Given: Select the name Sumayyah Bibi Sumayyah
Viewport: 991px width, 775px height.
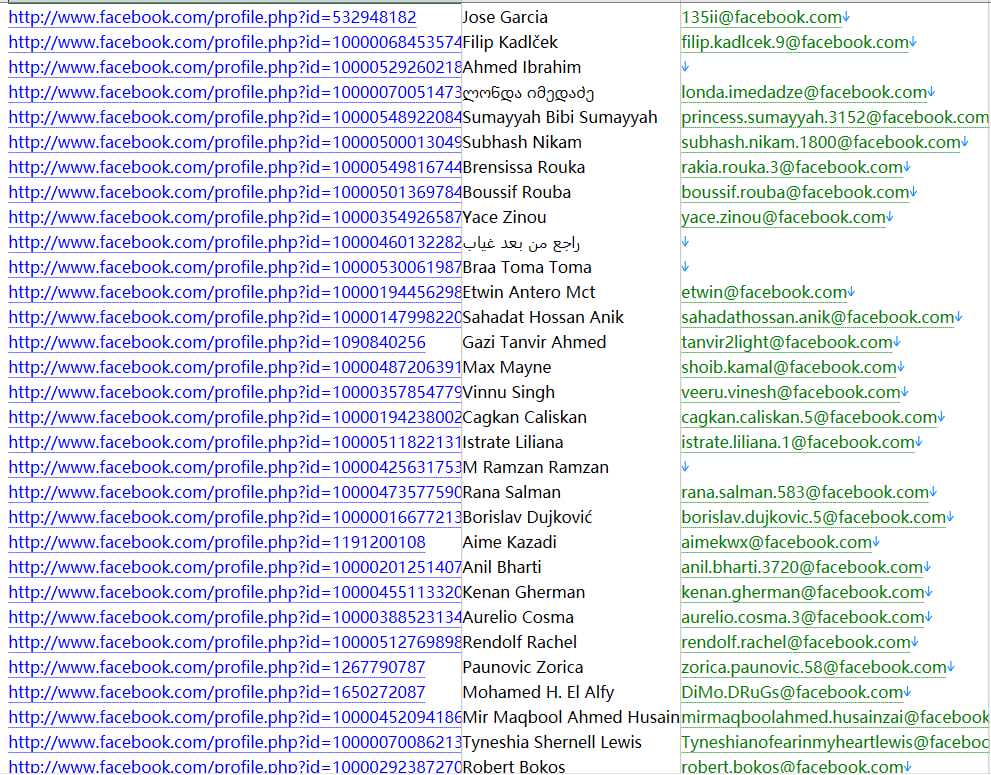Looking at the screenshot, I should click(560, 118).
